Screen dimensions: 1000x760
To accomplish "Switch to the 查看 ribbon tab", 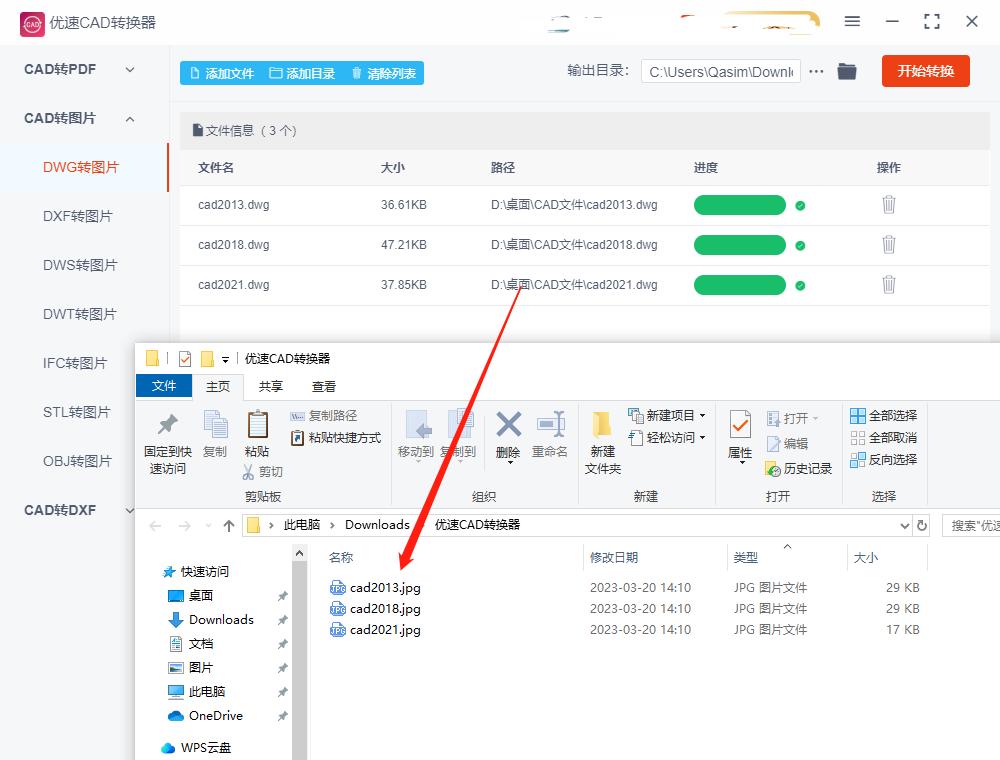I will pos(324,386).
